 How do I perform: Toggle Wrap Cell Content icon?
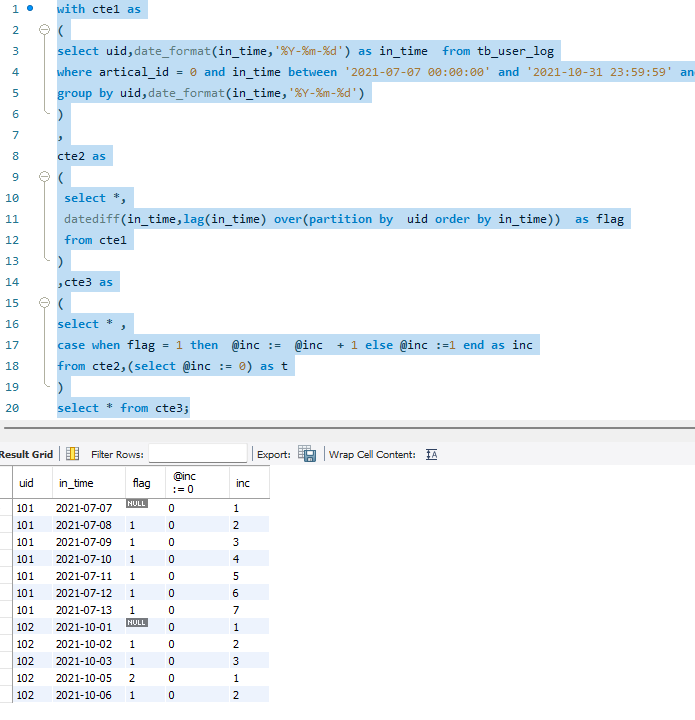coord(432,455)
